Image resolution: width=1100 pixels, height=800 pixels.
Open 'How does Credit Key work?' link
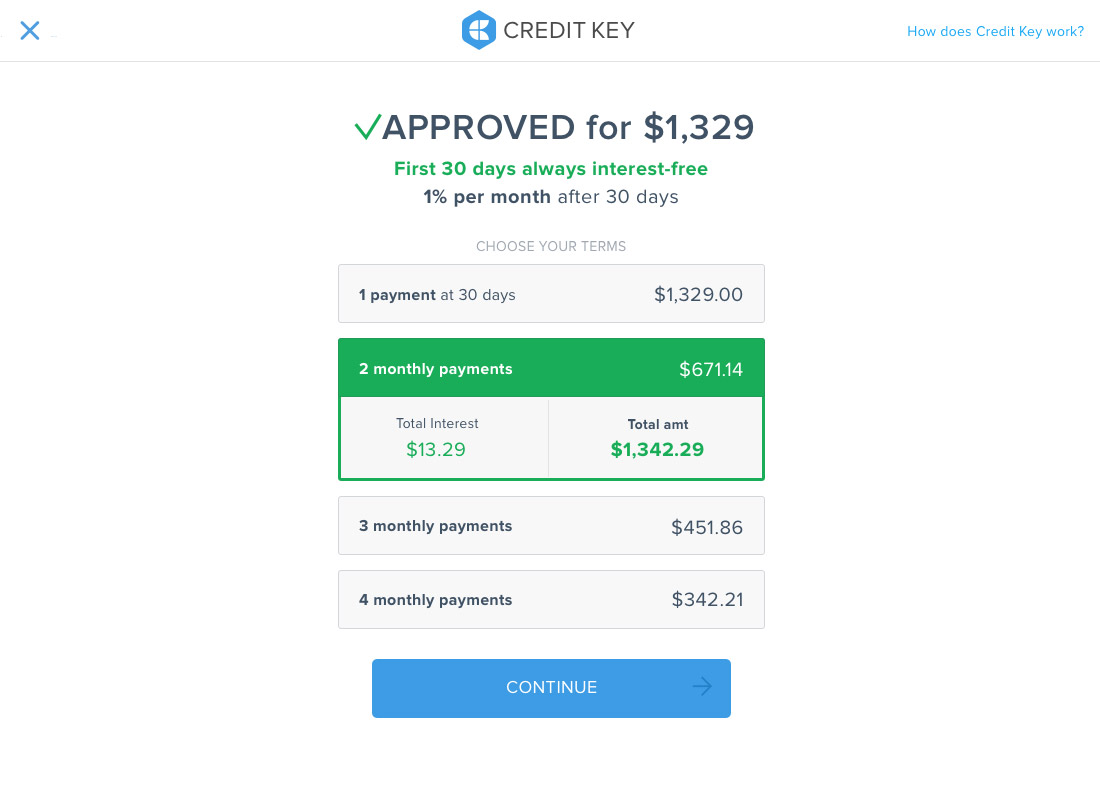click(x=995, y=32)
